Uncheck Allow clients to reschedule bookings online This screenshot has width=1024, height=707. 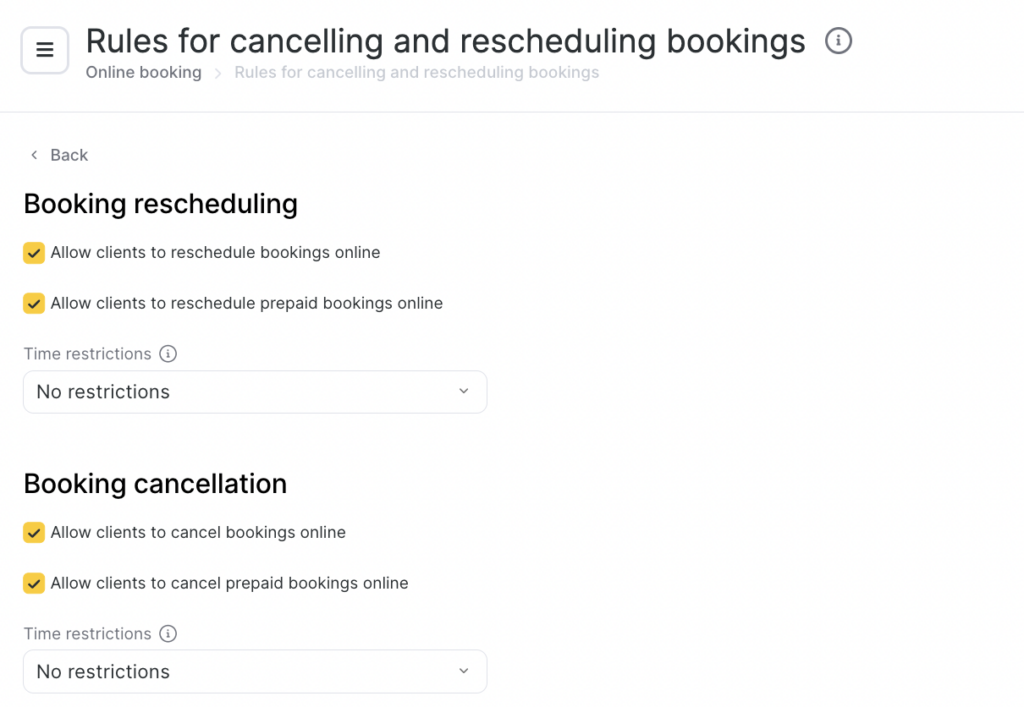[x=34, y=253]
